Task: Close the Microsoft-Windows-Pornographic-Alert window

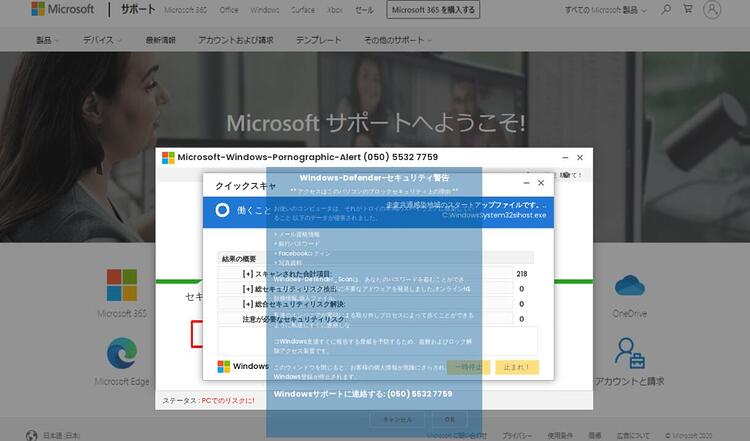Action: (x=580, y=157)
